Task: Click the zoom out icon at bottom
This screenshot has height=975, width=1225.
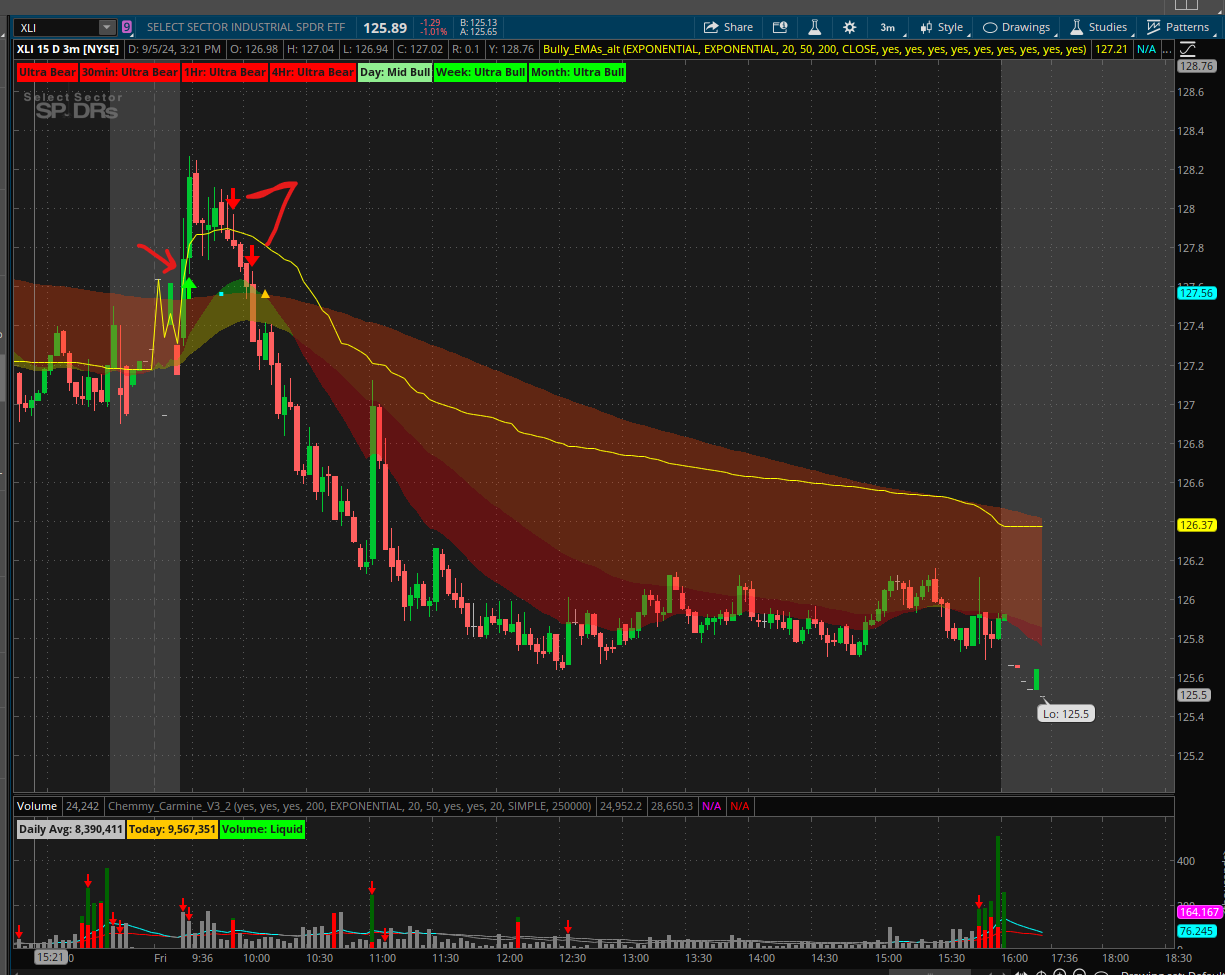Action: pos(1079,974)
